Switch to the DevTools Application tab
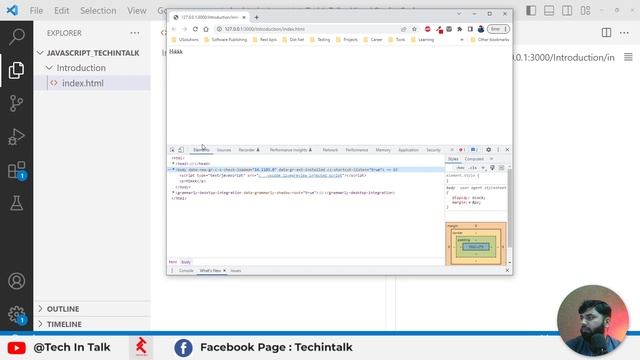640x360 pixels. (408, 150)
